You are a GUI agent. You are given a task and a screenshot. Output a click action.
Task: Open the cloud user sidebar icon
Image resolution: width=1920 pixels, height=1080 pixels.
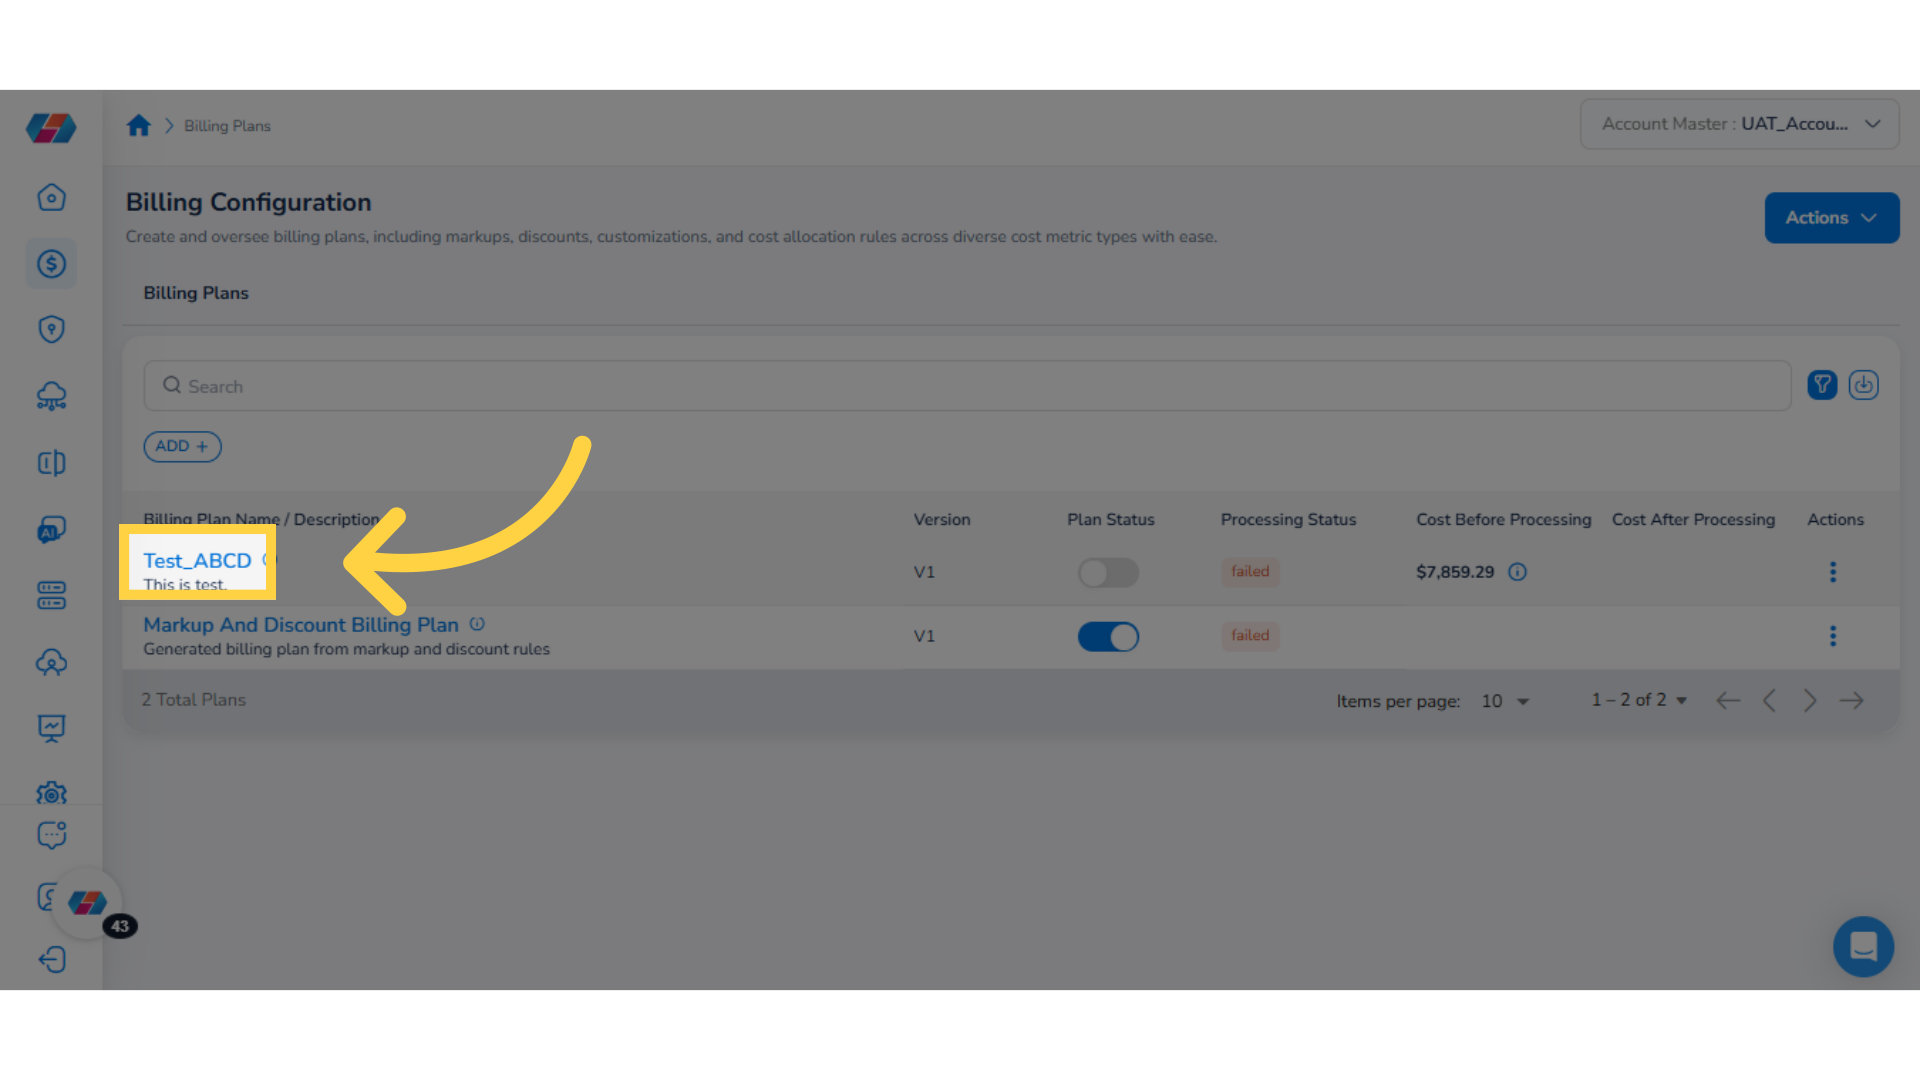pos(51,662)
